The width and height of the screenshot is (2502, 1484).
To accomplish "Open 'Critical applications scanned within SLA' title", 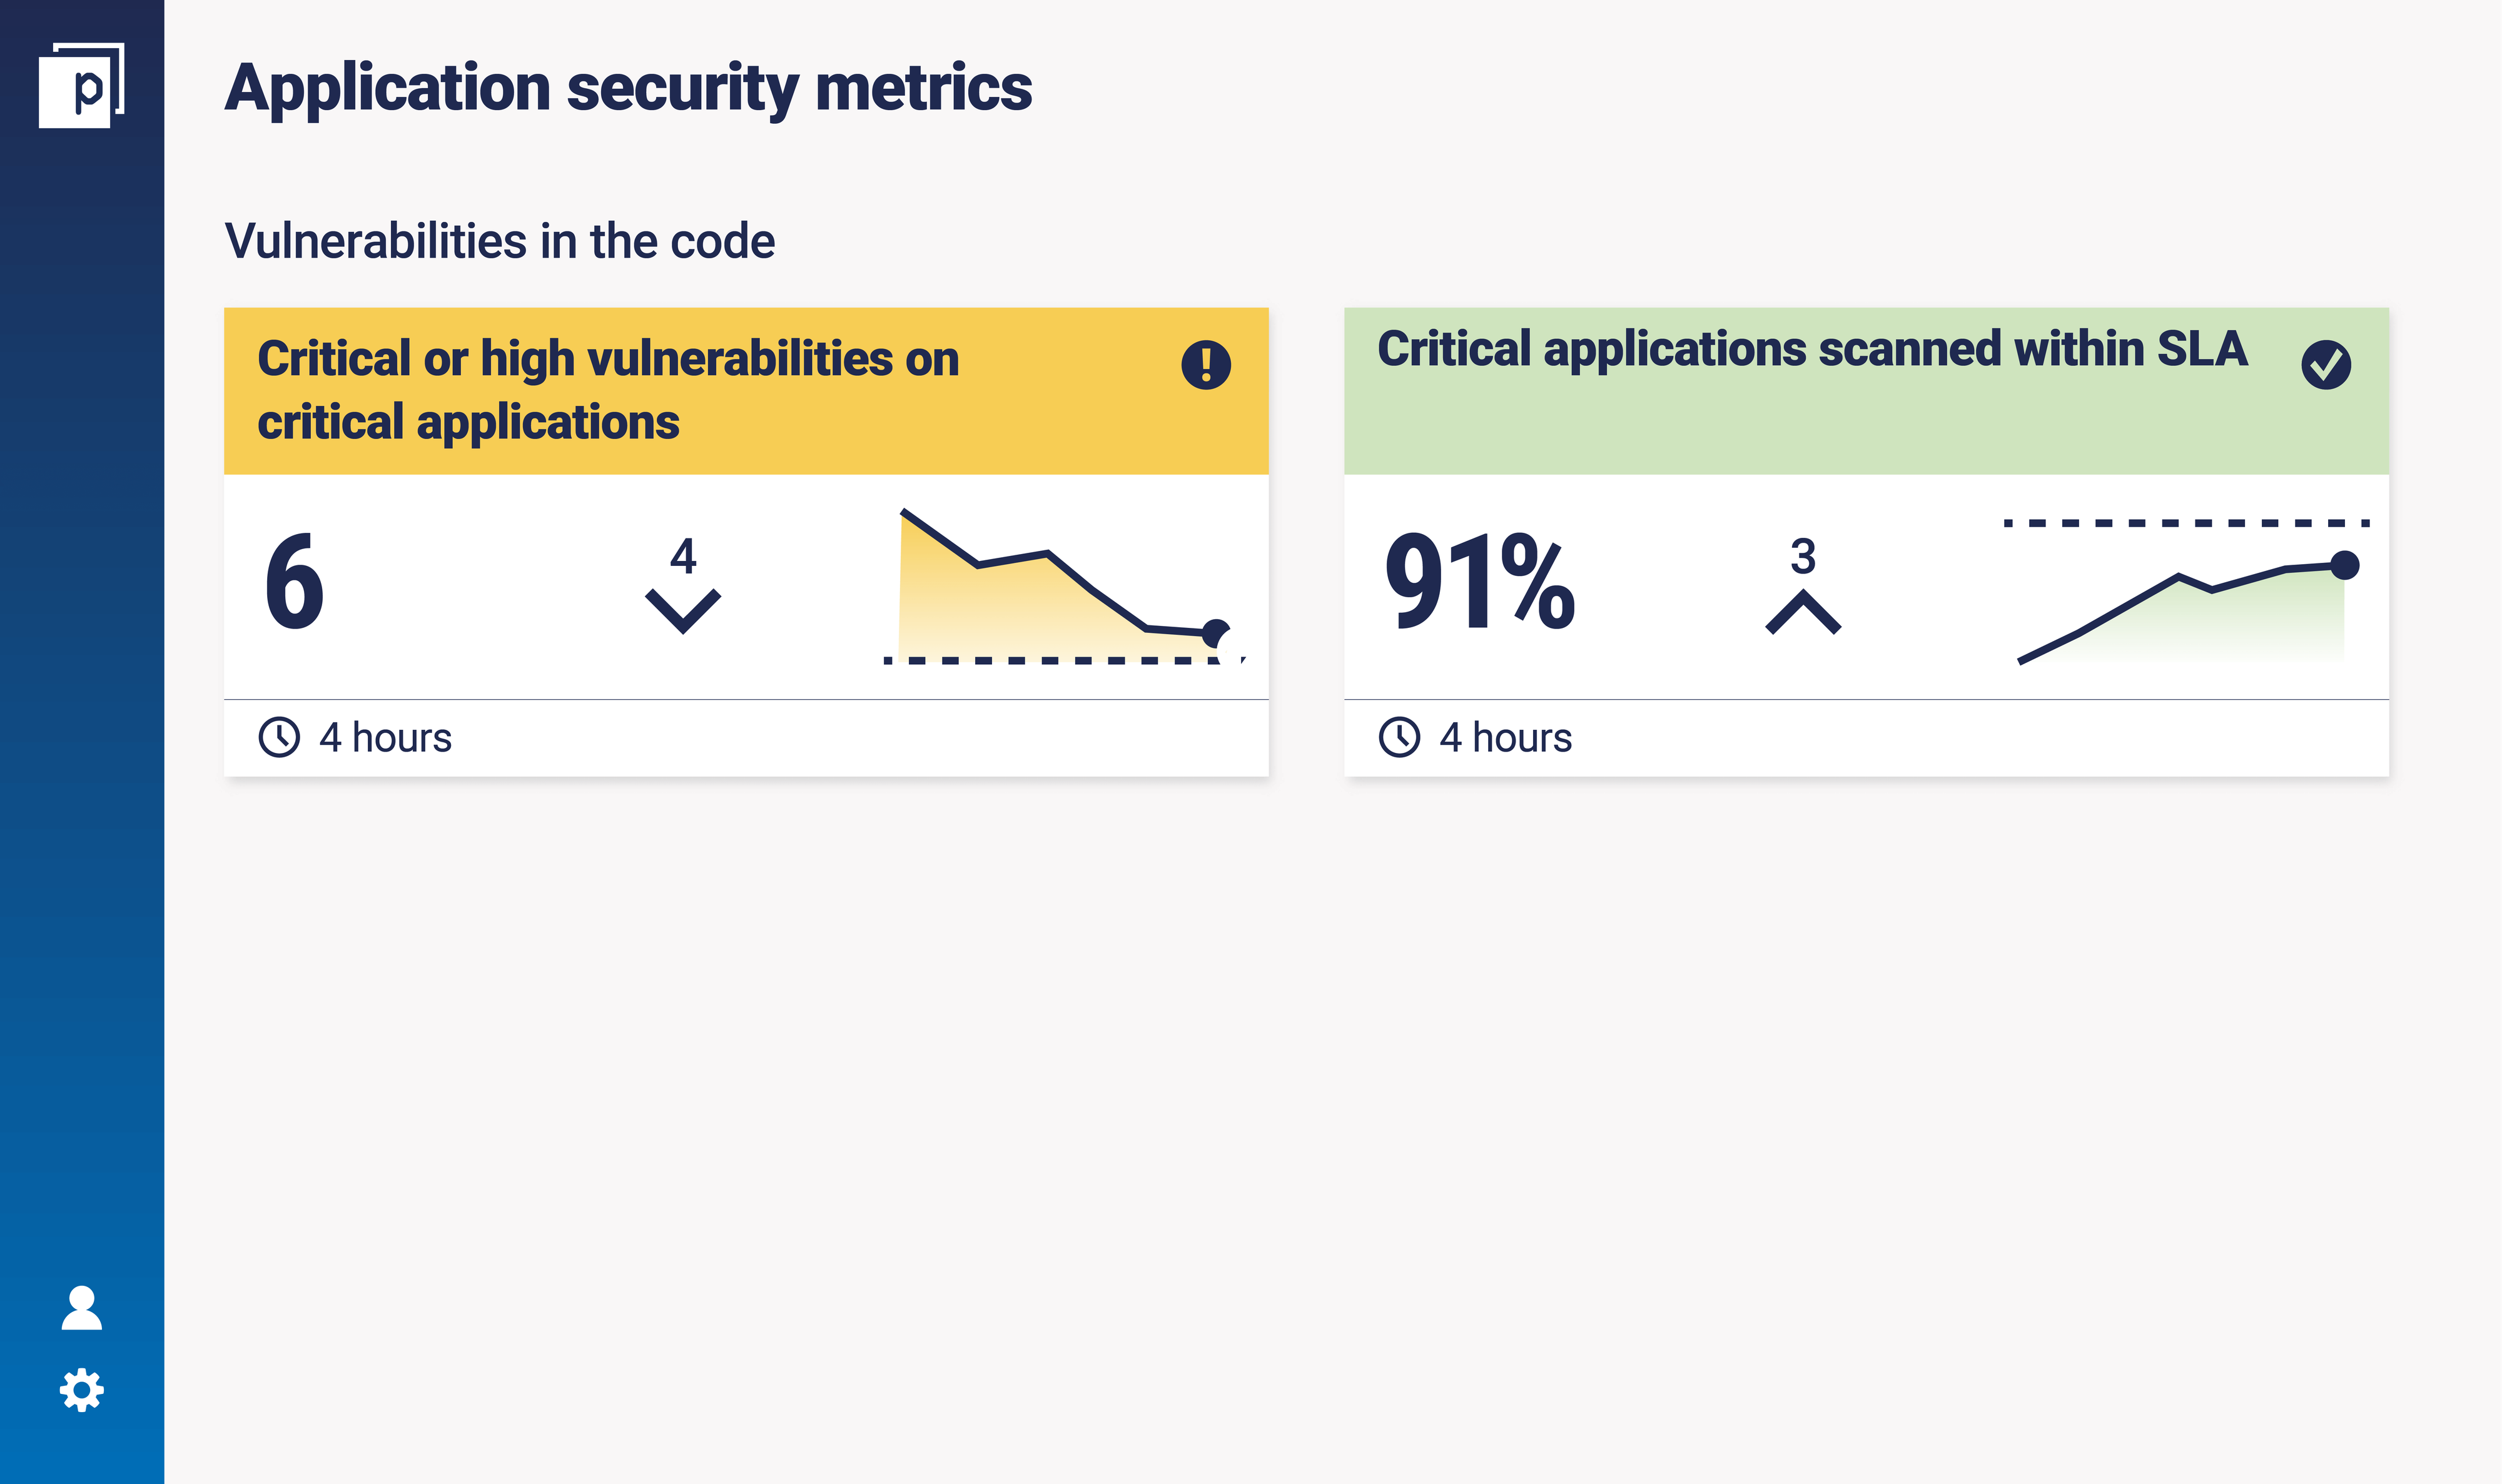I will pyautogui.click(x=1811, y=350).
